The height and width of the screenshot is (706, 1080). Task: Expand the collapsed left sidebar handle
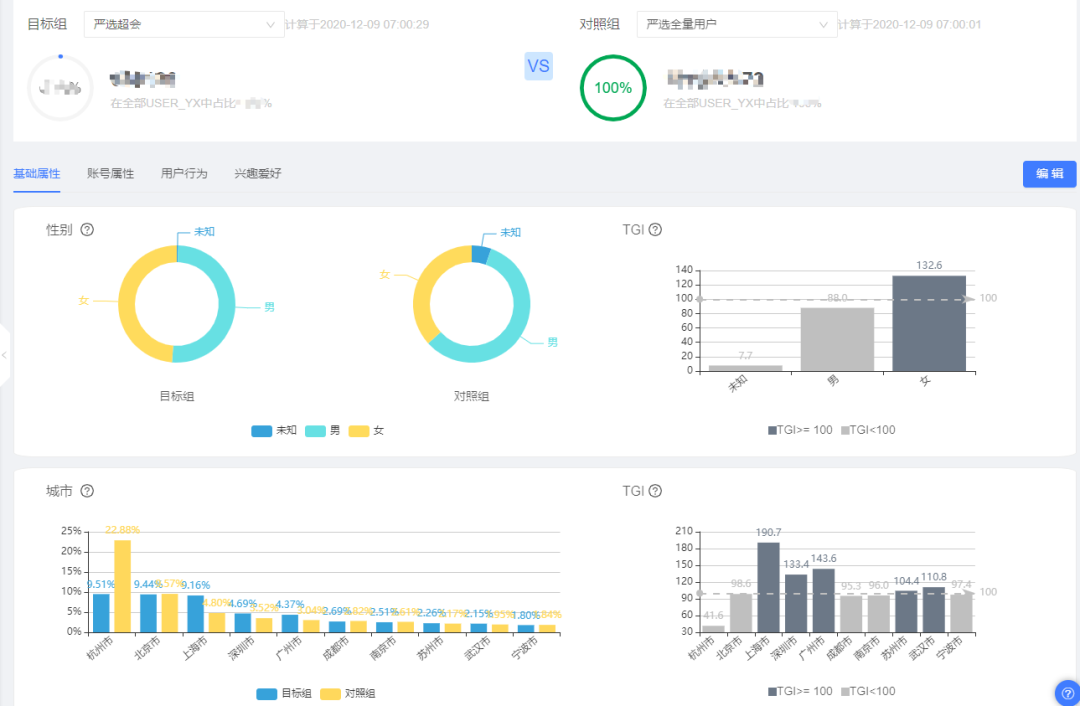(x=4, y=355)
